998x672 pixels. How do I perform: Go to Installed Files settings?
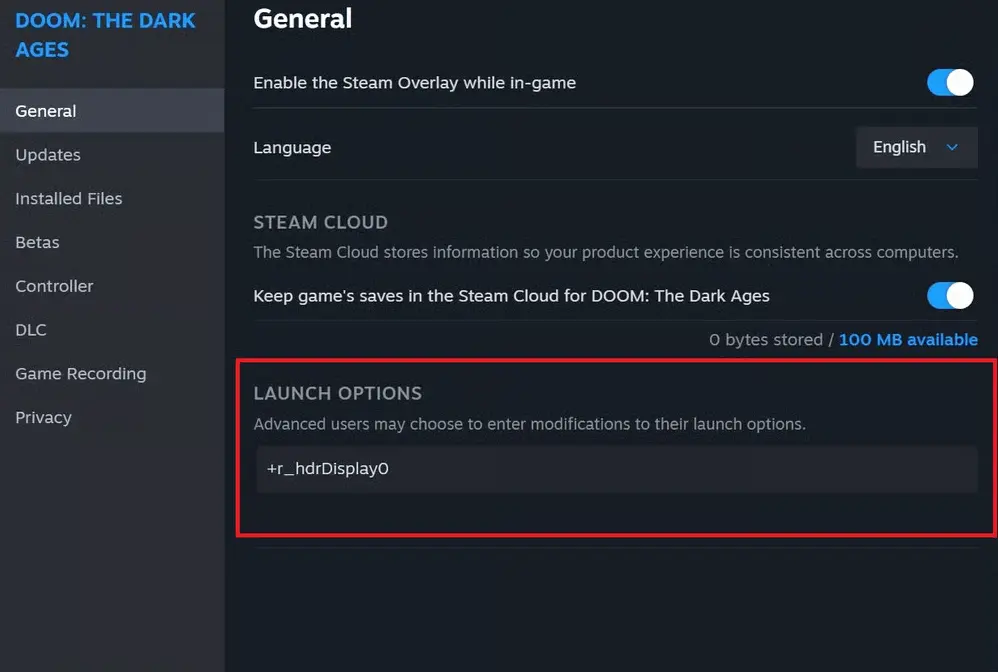point(69,199)
